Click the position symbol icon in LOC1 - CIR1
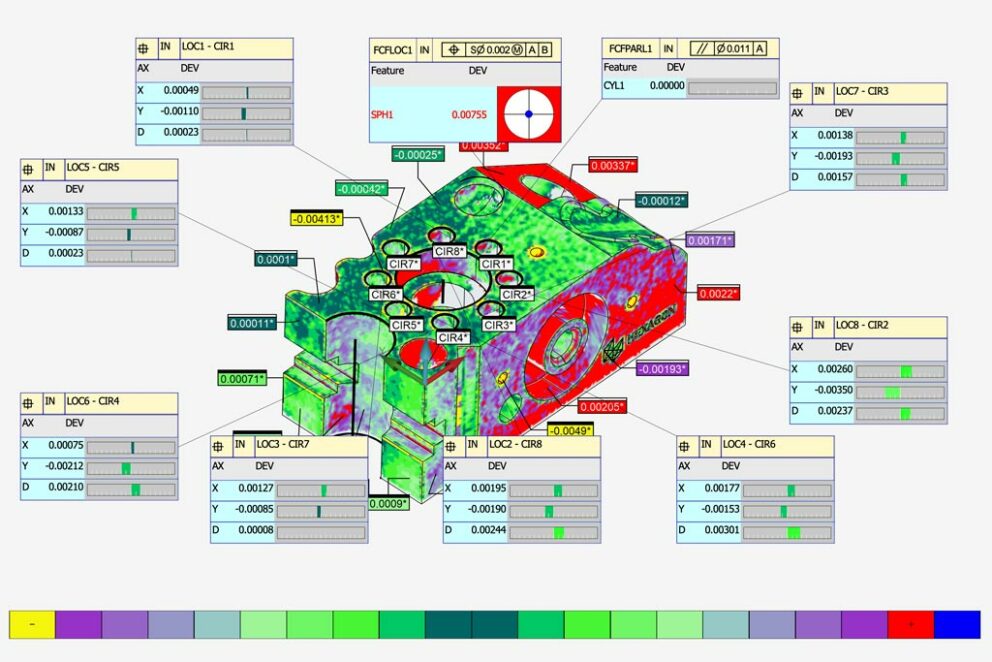 144,47
